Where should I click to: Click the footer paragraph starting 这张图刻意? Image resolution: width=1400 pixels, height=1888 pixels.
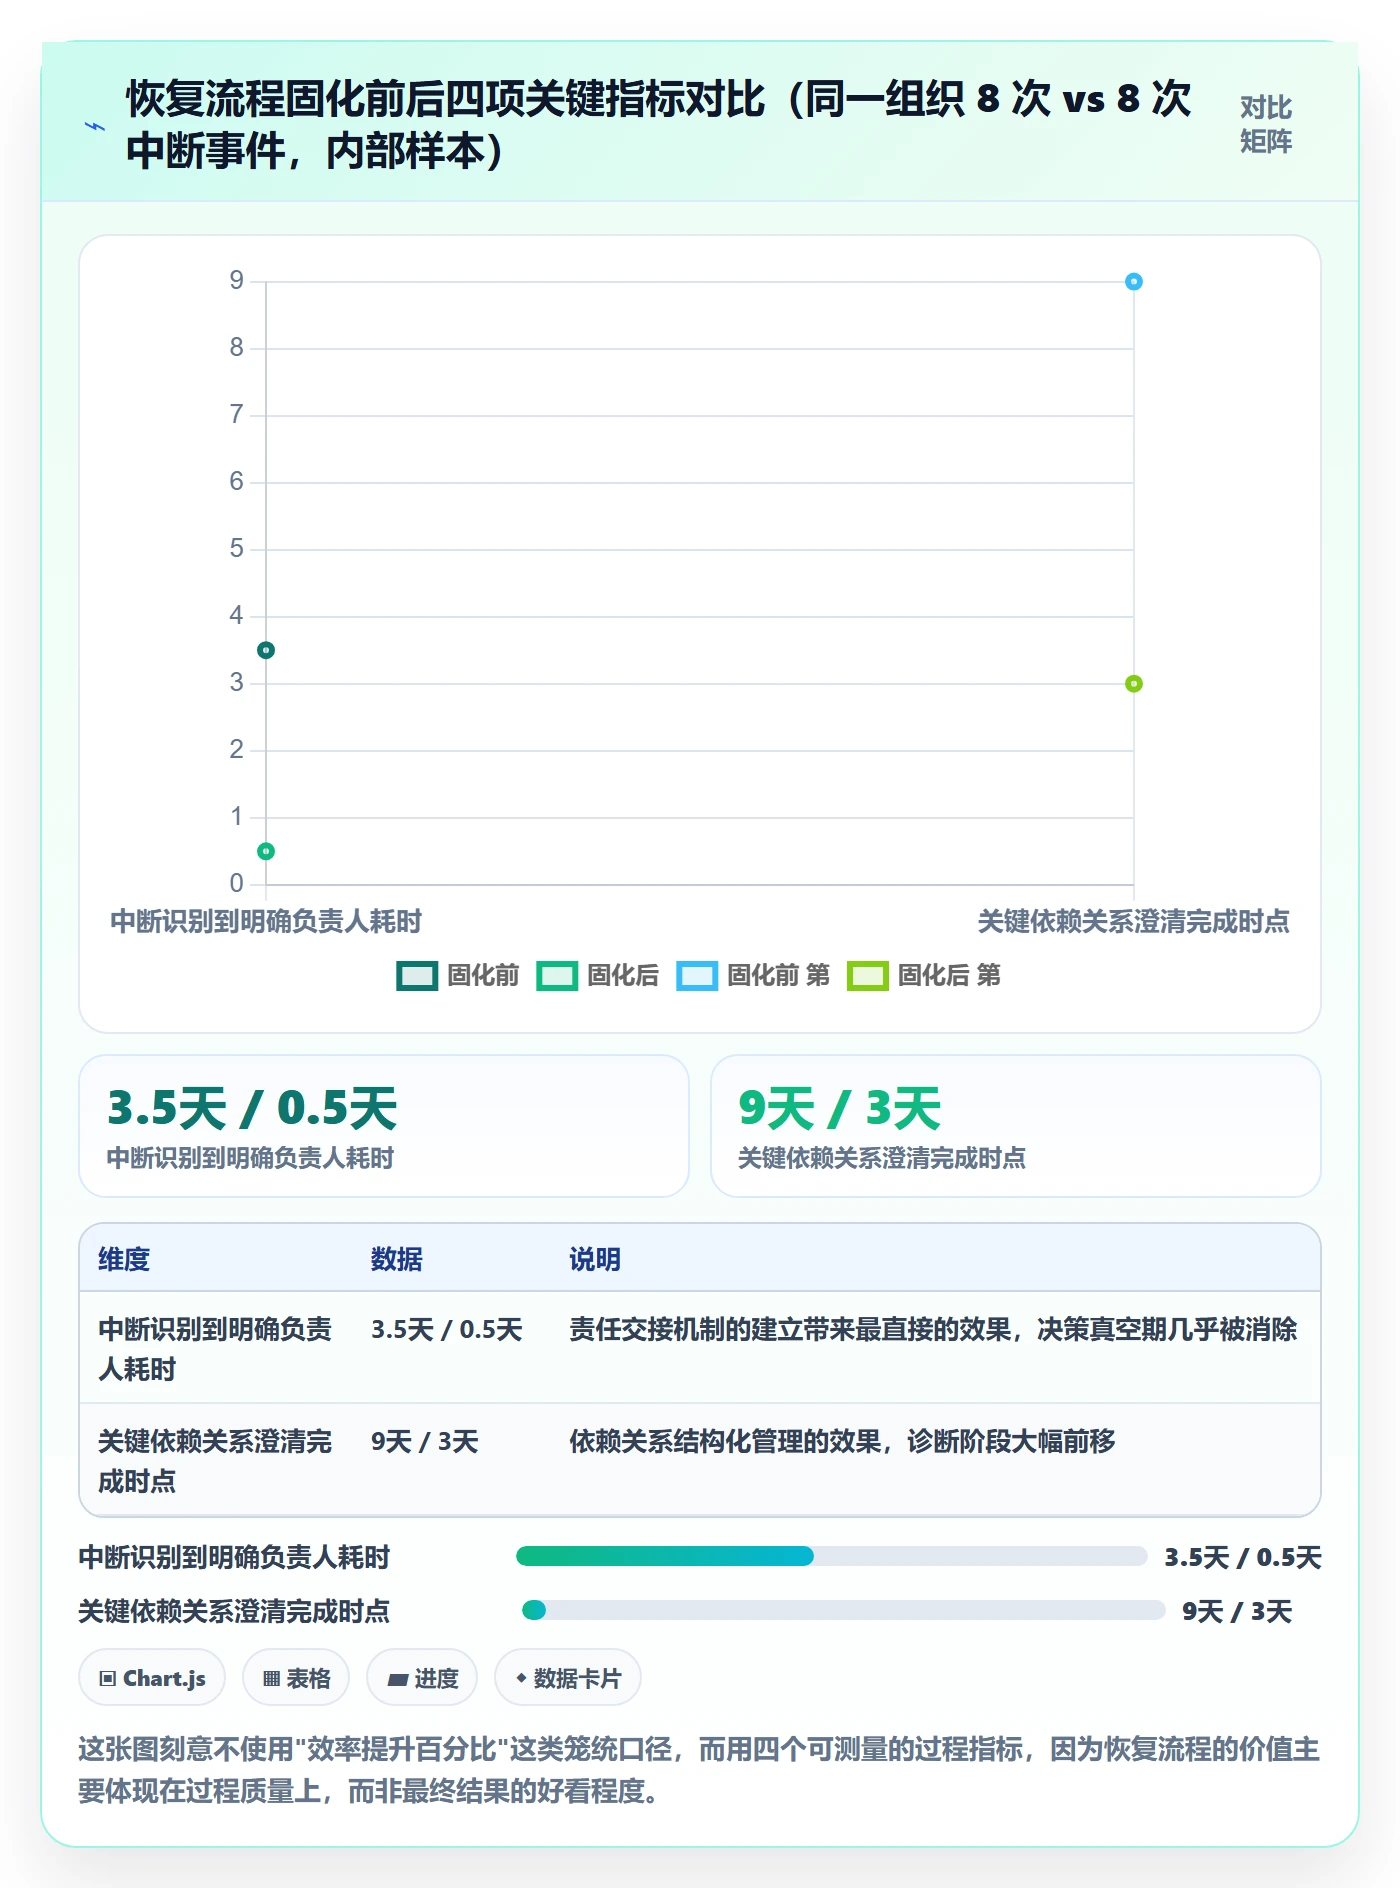699,1770
